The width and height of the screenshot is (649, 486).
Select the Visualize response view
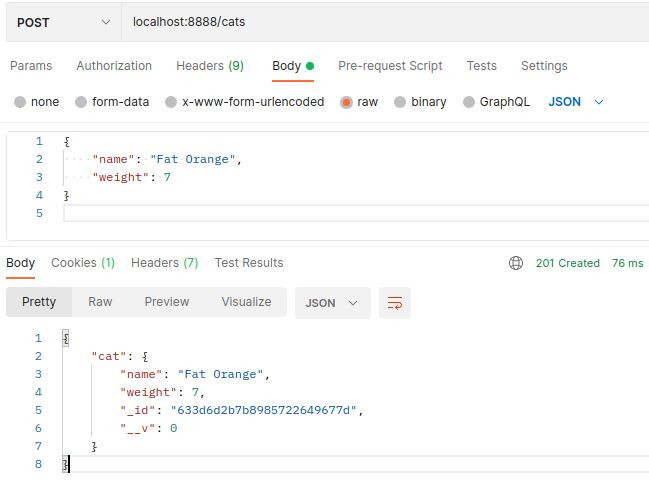246,302
